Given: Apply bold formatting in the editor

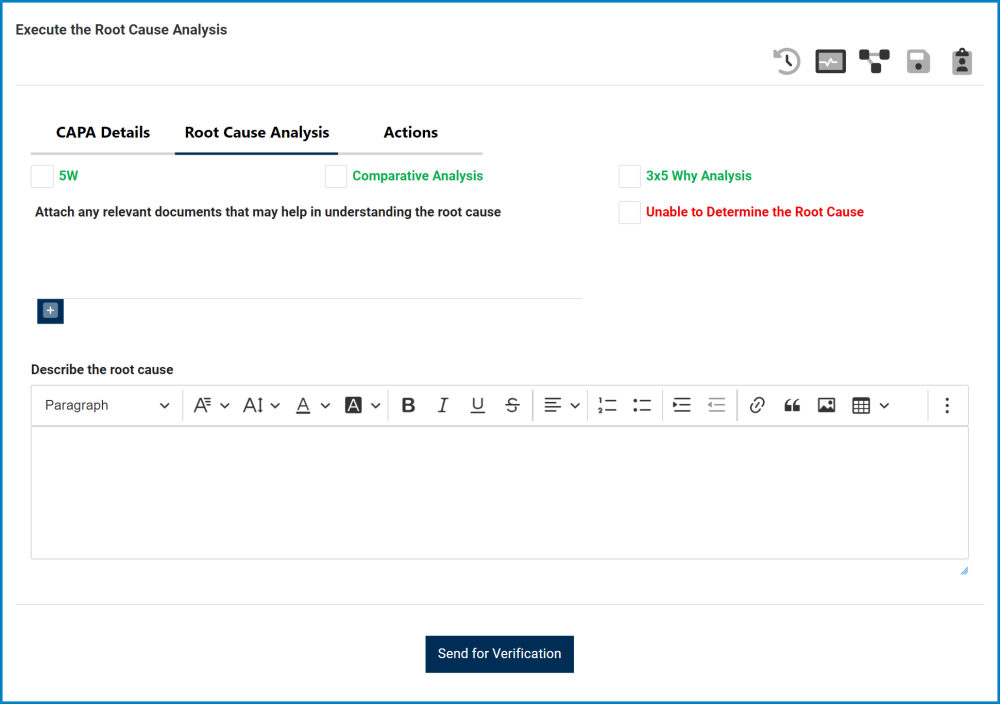Looking at the screenshot, I should [x=408, y=405].
